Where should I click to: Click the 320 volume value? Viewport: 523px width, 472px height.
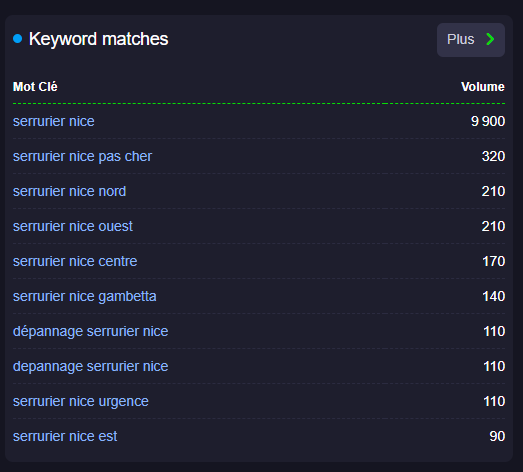click(x=493, y=156)
